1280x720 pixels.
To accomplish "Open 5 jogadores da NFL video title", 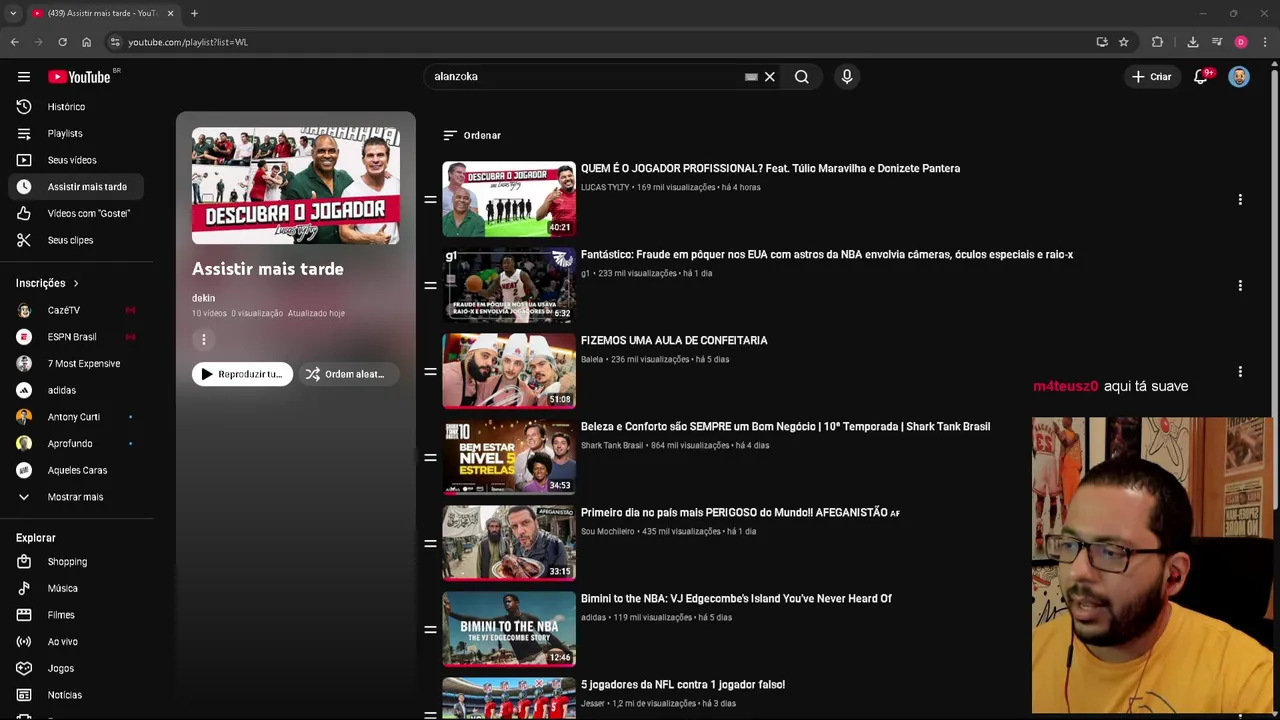I will click(683, 685).
